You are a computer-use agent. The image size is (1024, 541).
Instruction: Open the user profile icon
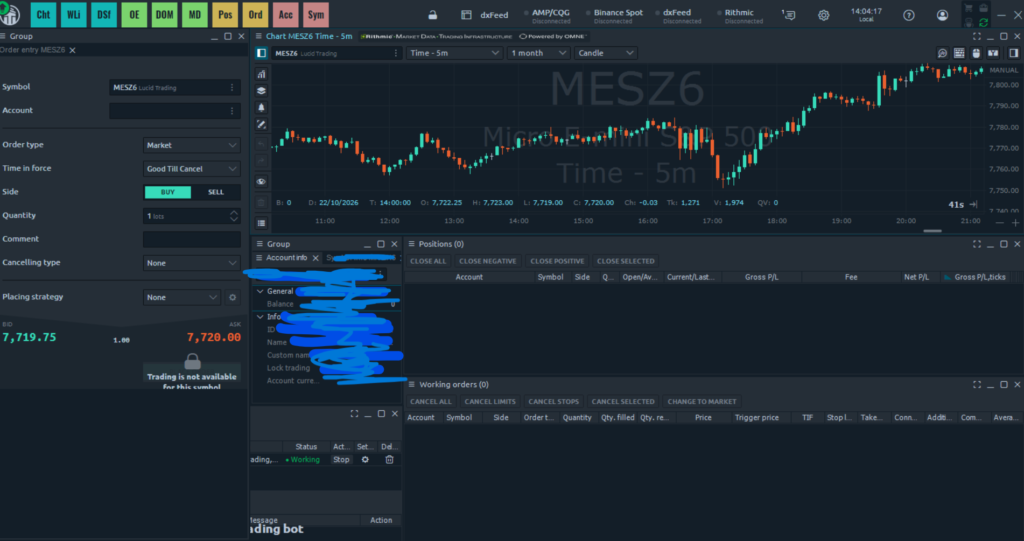[x=942, y=15]
